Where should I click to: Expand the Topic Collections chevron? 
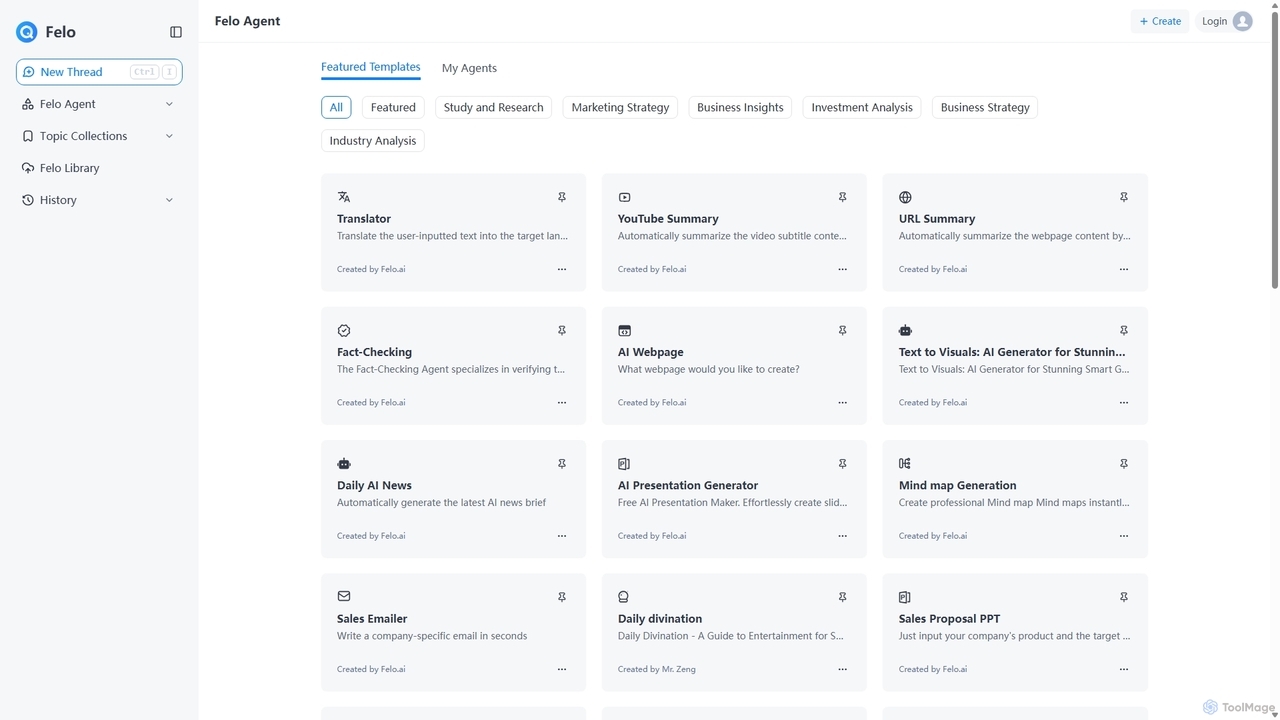click(169, 136)
